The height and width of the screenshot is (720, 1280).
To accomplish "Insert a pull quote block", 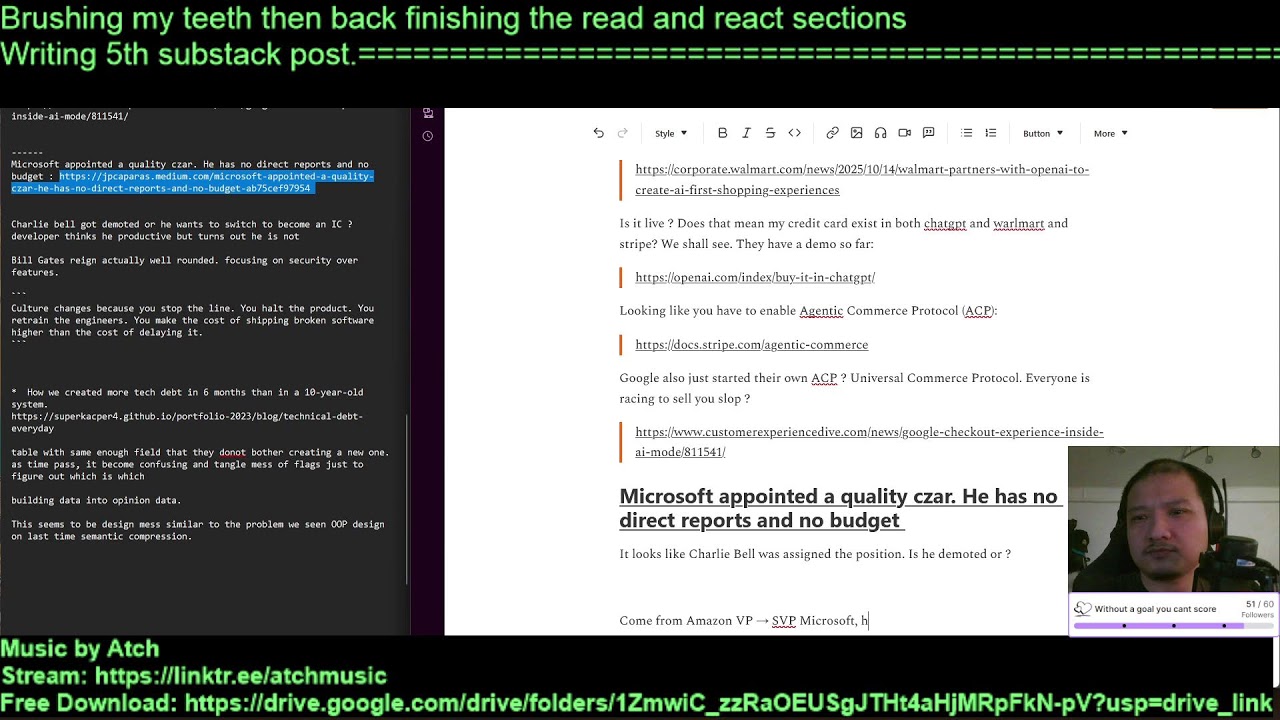I will point(928,133).
